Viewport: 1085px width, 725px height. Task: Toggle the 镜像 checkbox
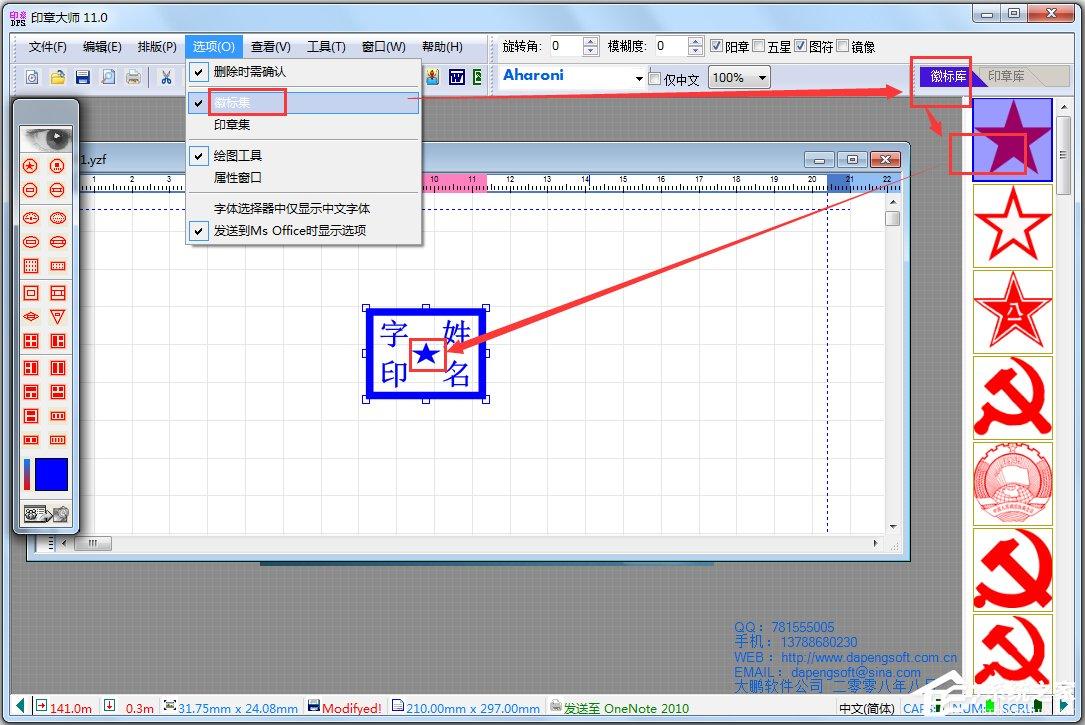tap(843, 46)
